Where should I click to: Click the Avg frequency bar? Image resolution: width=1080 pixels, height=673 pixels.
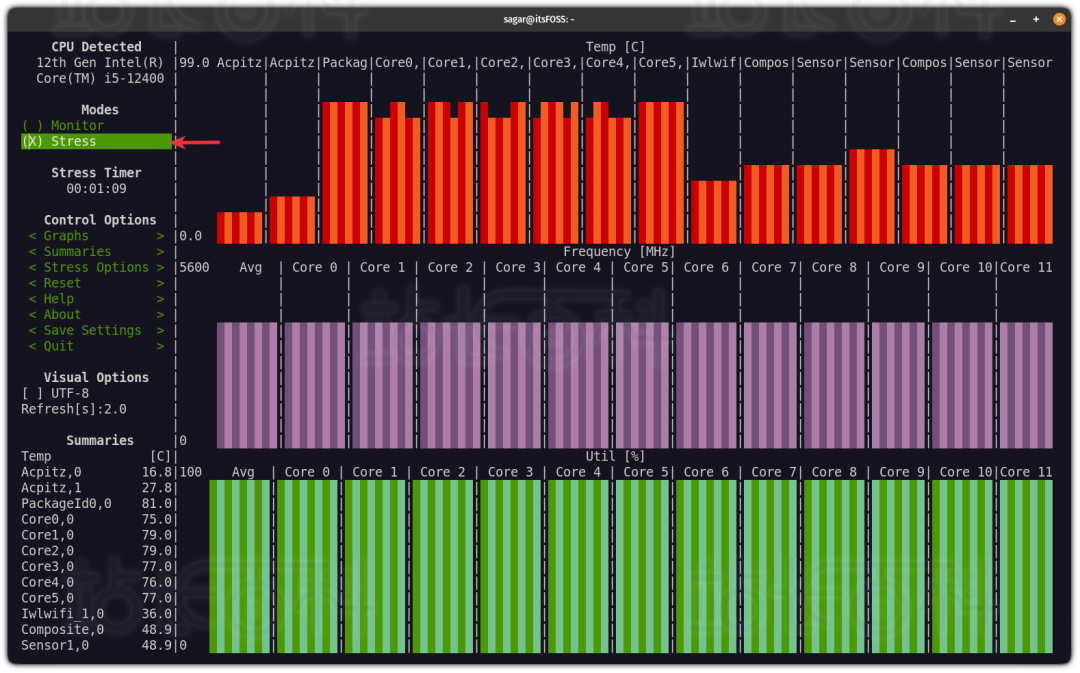click(x=247, y=385)
